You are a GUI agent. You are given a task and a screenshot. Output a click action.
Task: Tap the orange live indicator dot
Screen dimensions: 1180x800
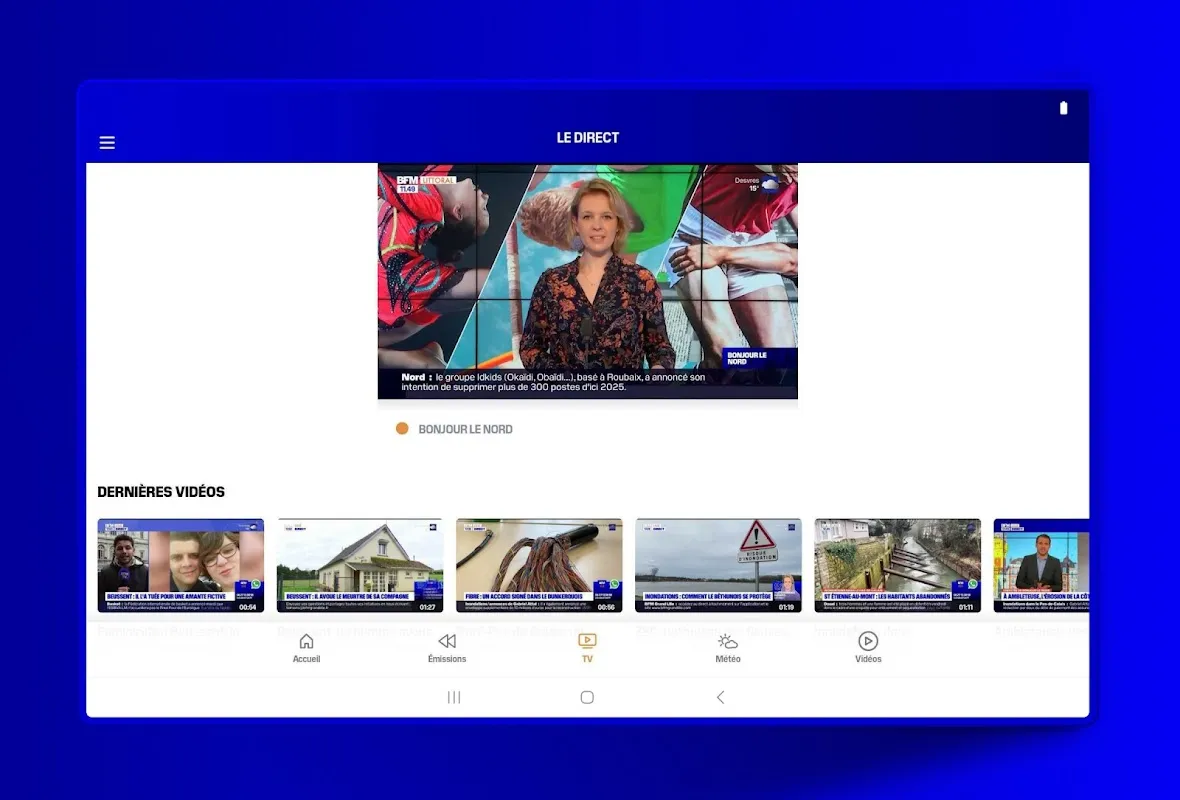(x=401, y=428)
